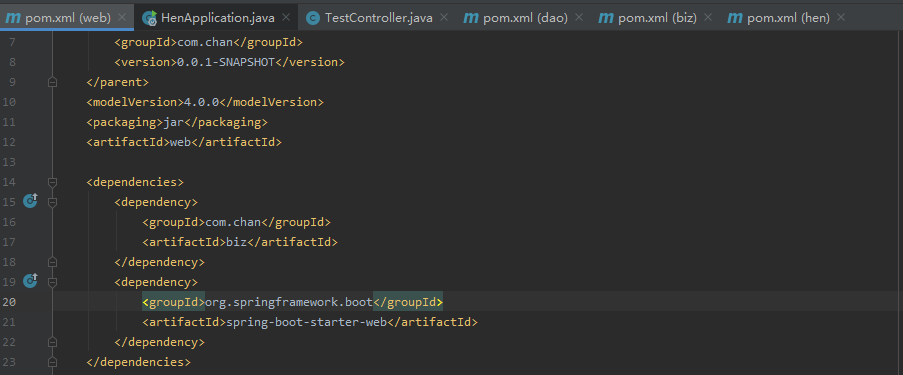Click line number 20 in the gutter
Image resolution: width=903 pixels, height=375 pixels.
(9, 302)
